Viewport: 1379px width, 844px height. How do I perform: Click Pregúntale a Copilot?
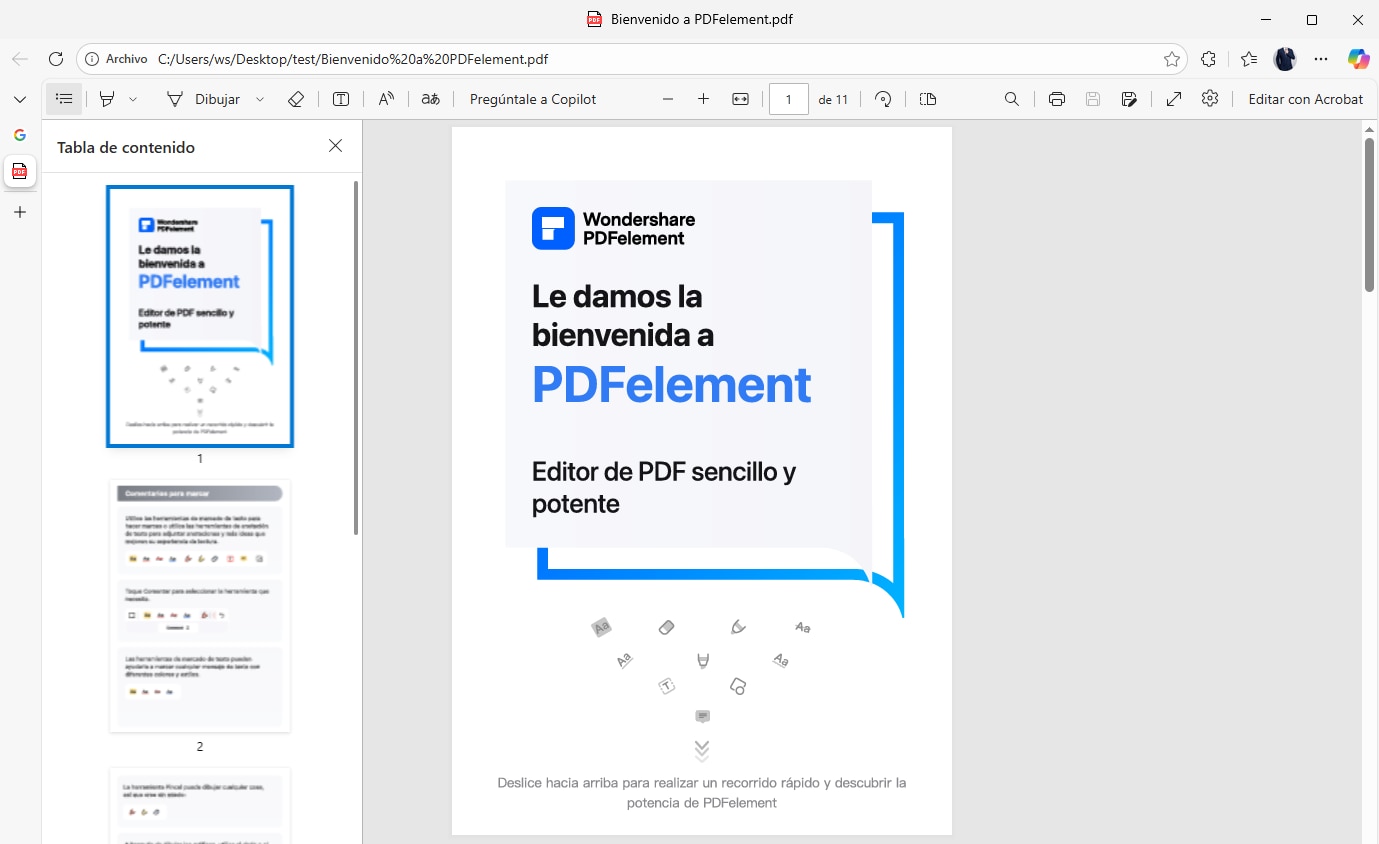click(532, 99)
